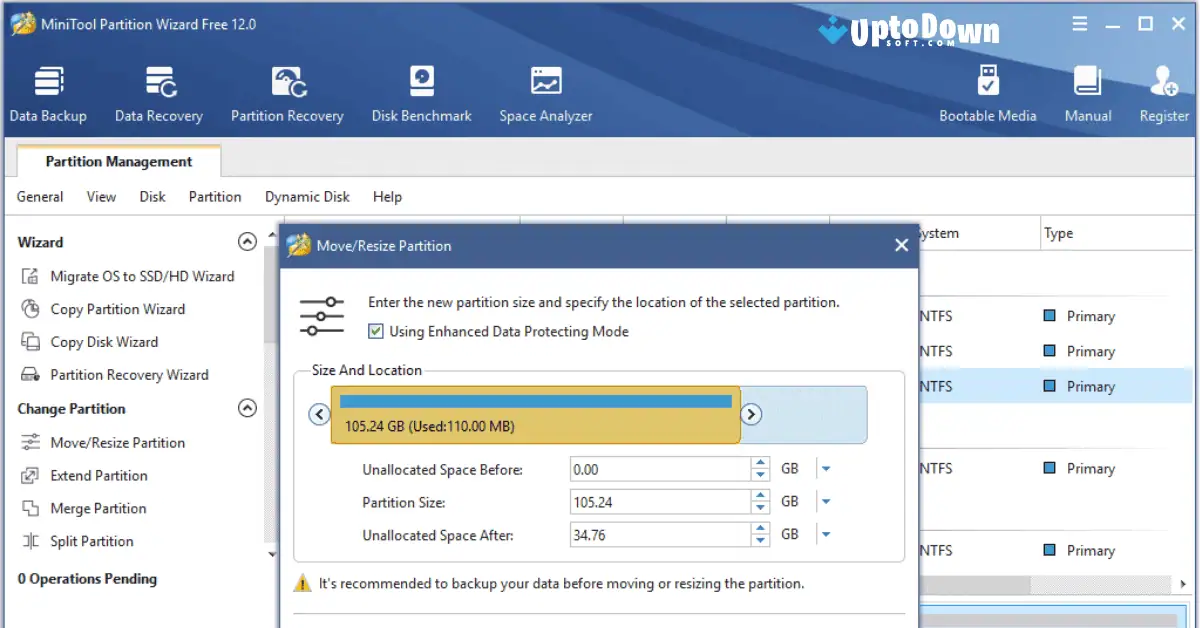This screenshot has height=628, width=1200.
Task: Open the Partition menu
Action: [214, 196]
